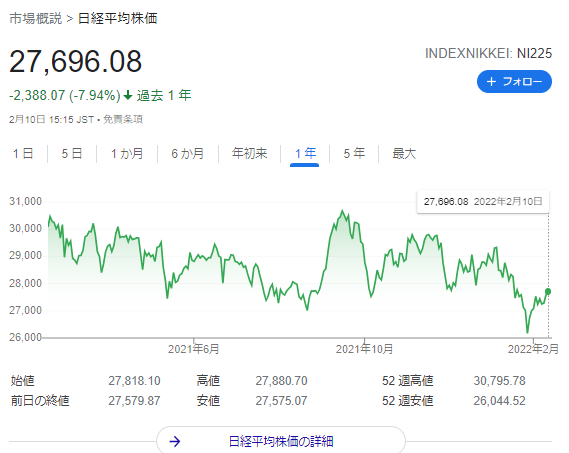Click the 2022年2月 axis marker
569x453 pixels.
pos(533,349)
